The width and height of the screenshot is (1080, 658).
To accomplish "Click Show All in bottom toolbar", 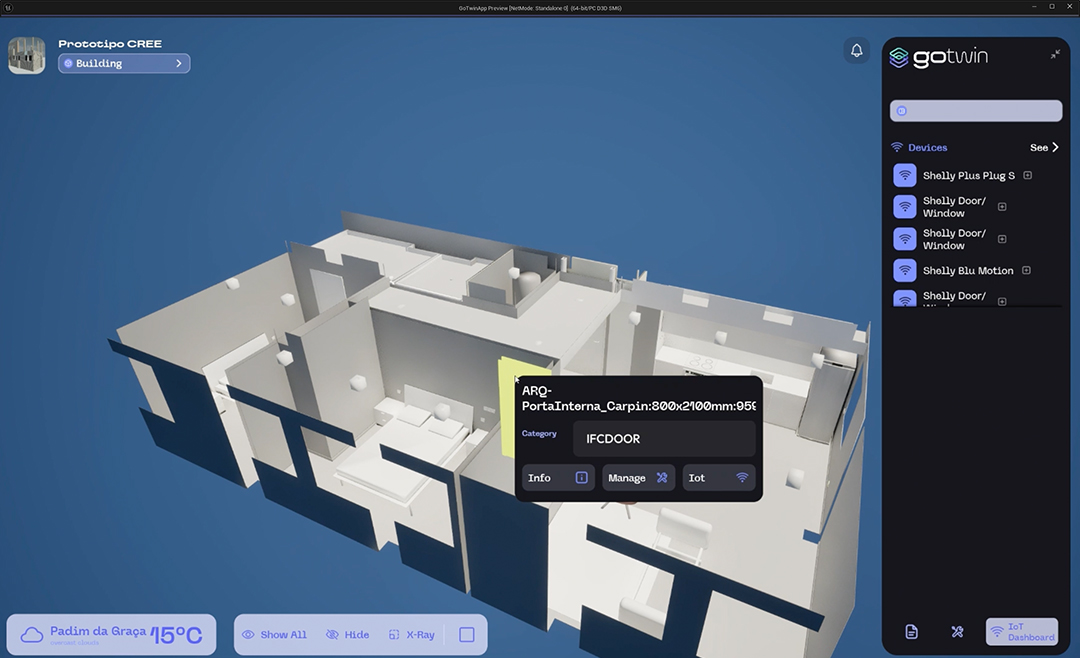I will coord(274,634).
